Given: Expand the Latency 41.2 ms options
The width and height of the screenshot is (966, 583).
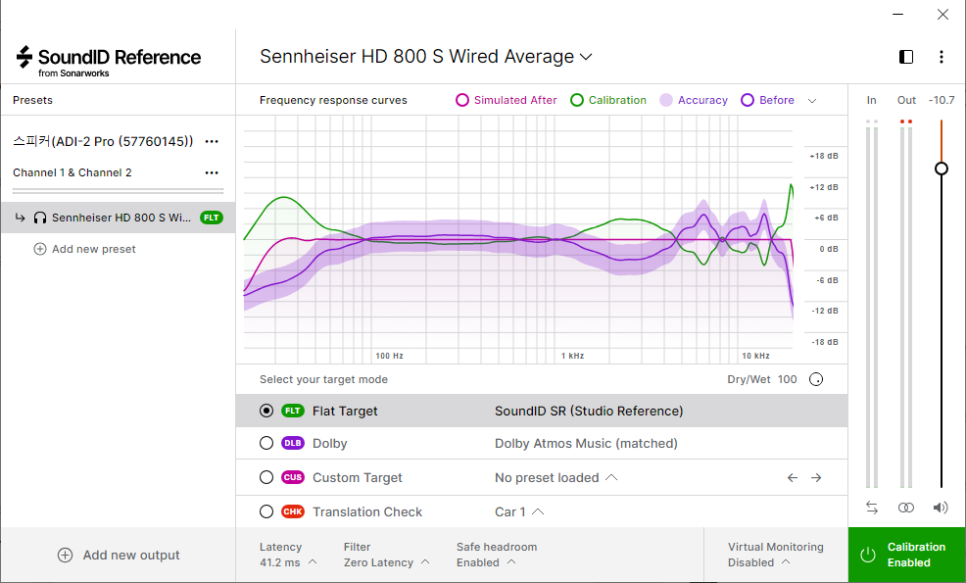Looking at the screenshot, I should [288, 555].
